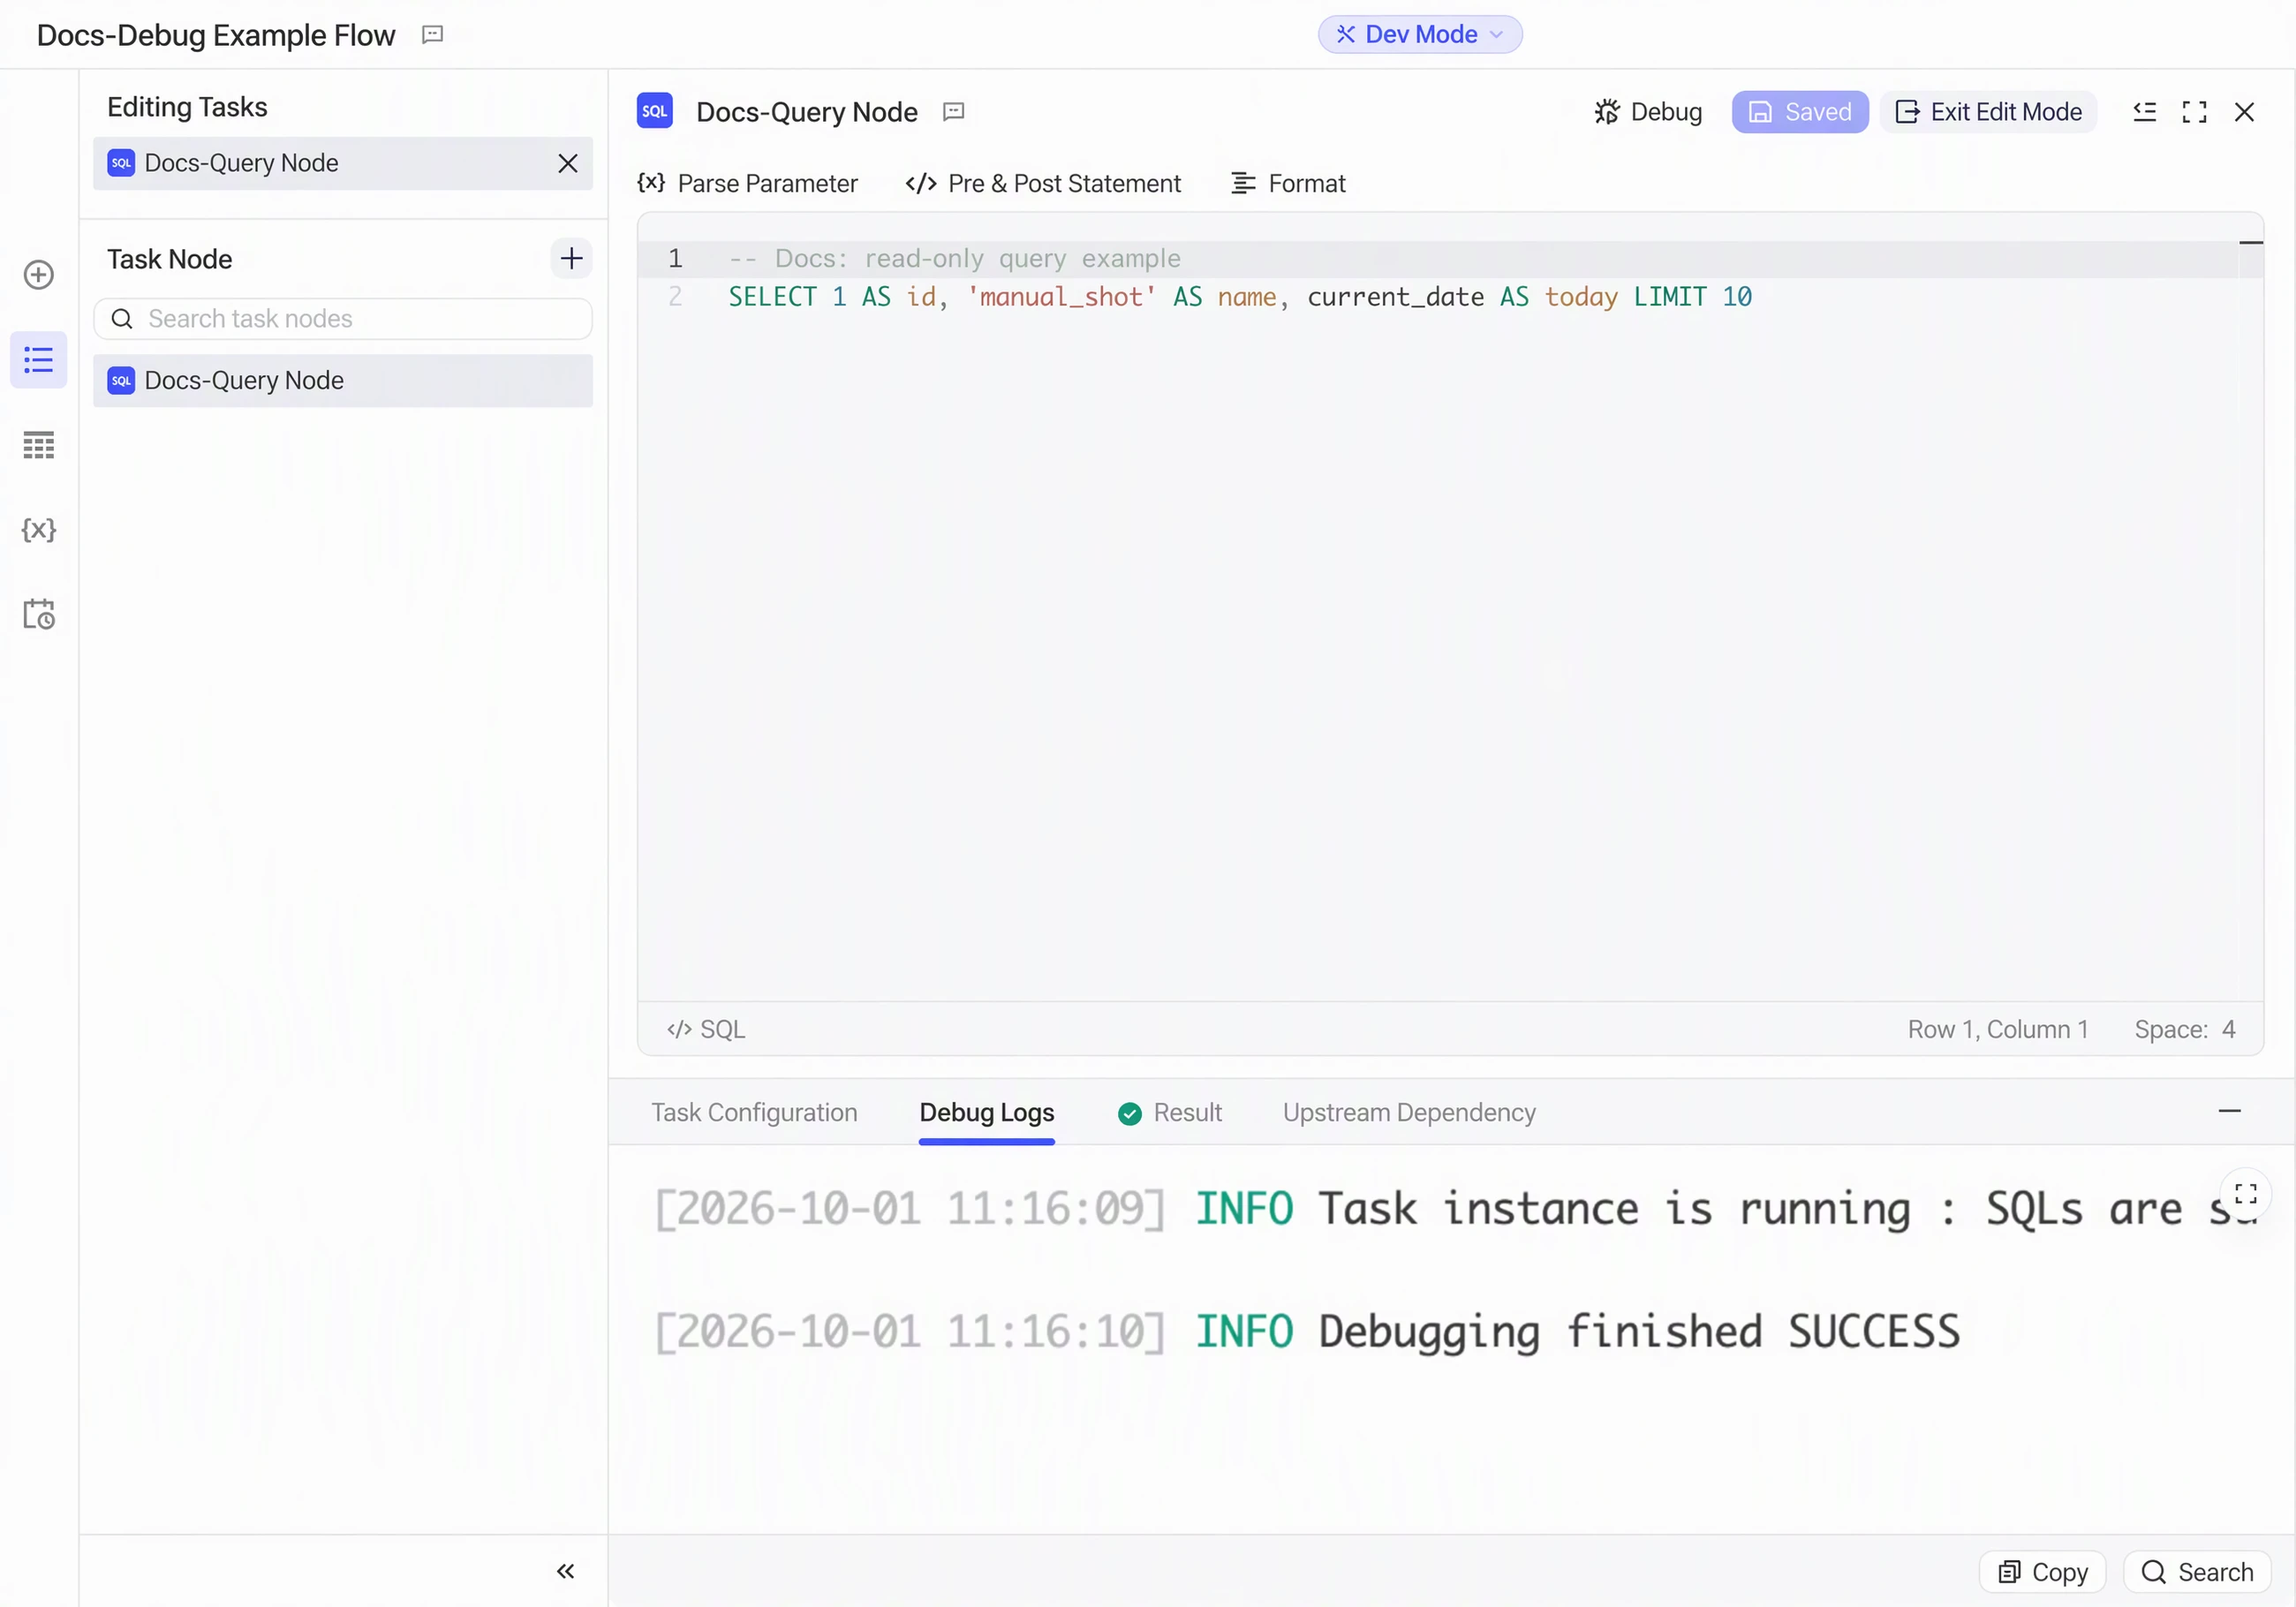
Task: Close the Docs-Query Node editing task
Action: pyautogui.click(x=567, y=163)
